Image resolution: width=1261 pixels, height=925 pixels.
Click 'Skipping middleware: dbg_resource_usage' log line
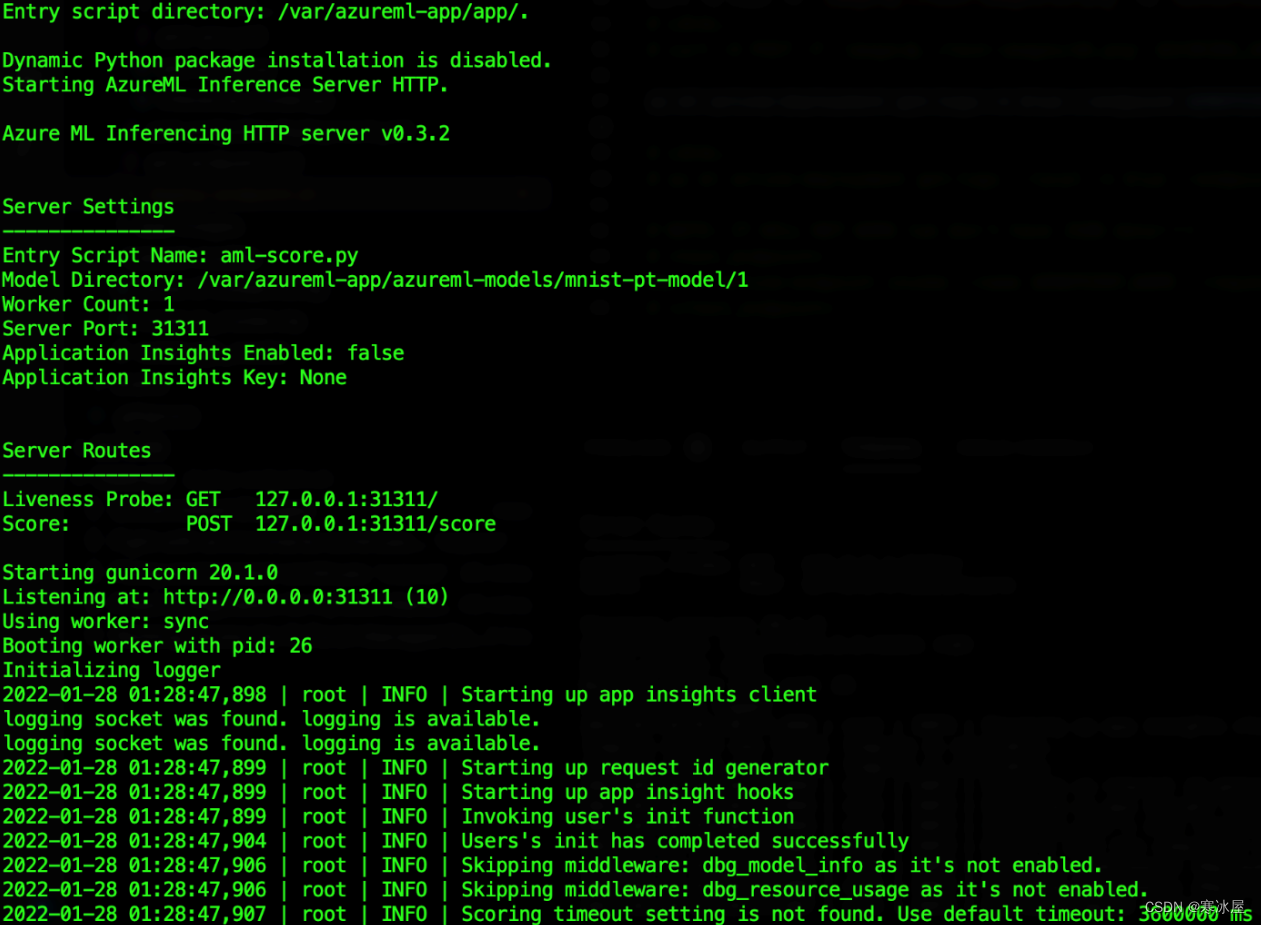point(575,890)
